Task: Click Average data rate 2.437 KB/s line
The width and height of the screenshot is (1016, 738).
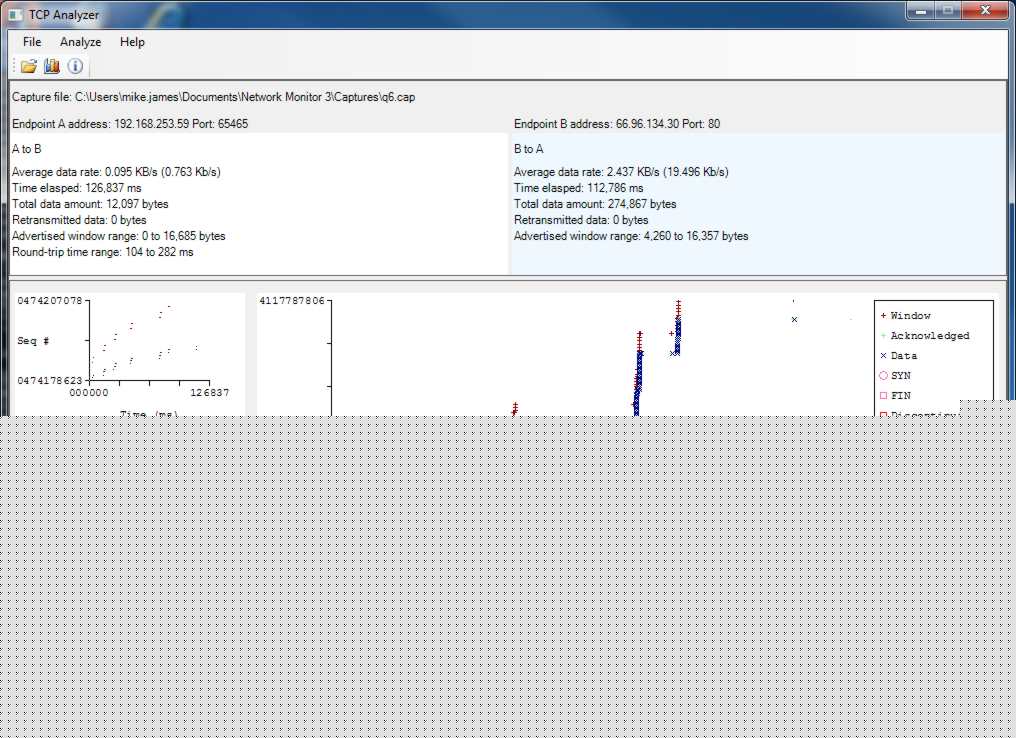Action: coord(621,172)
